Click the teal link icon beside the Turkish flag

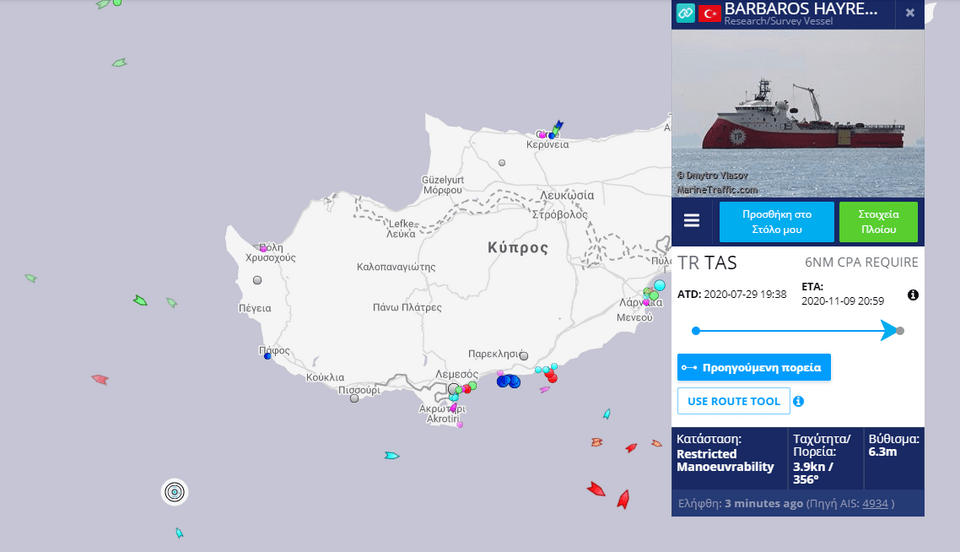coord(685,13)
